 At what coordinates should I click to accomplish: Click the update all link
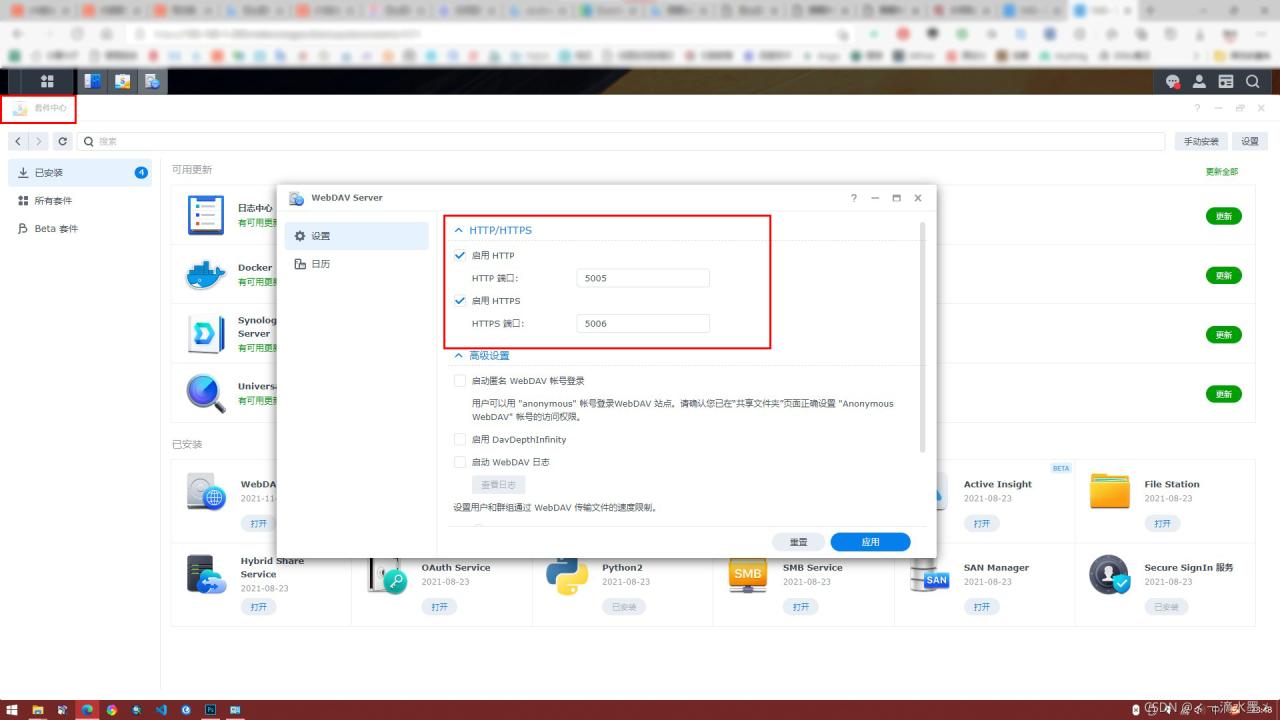1222,171
